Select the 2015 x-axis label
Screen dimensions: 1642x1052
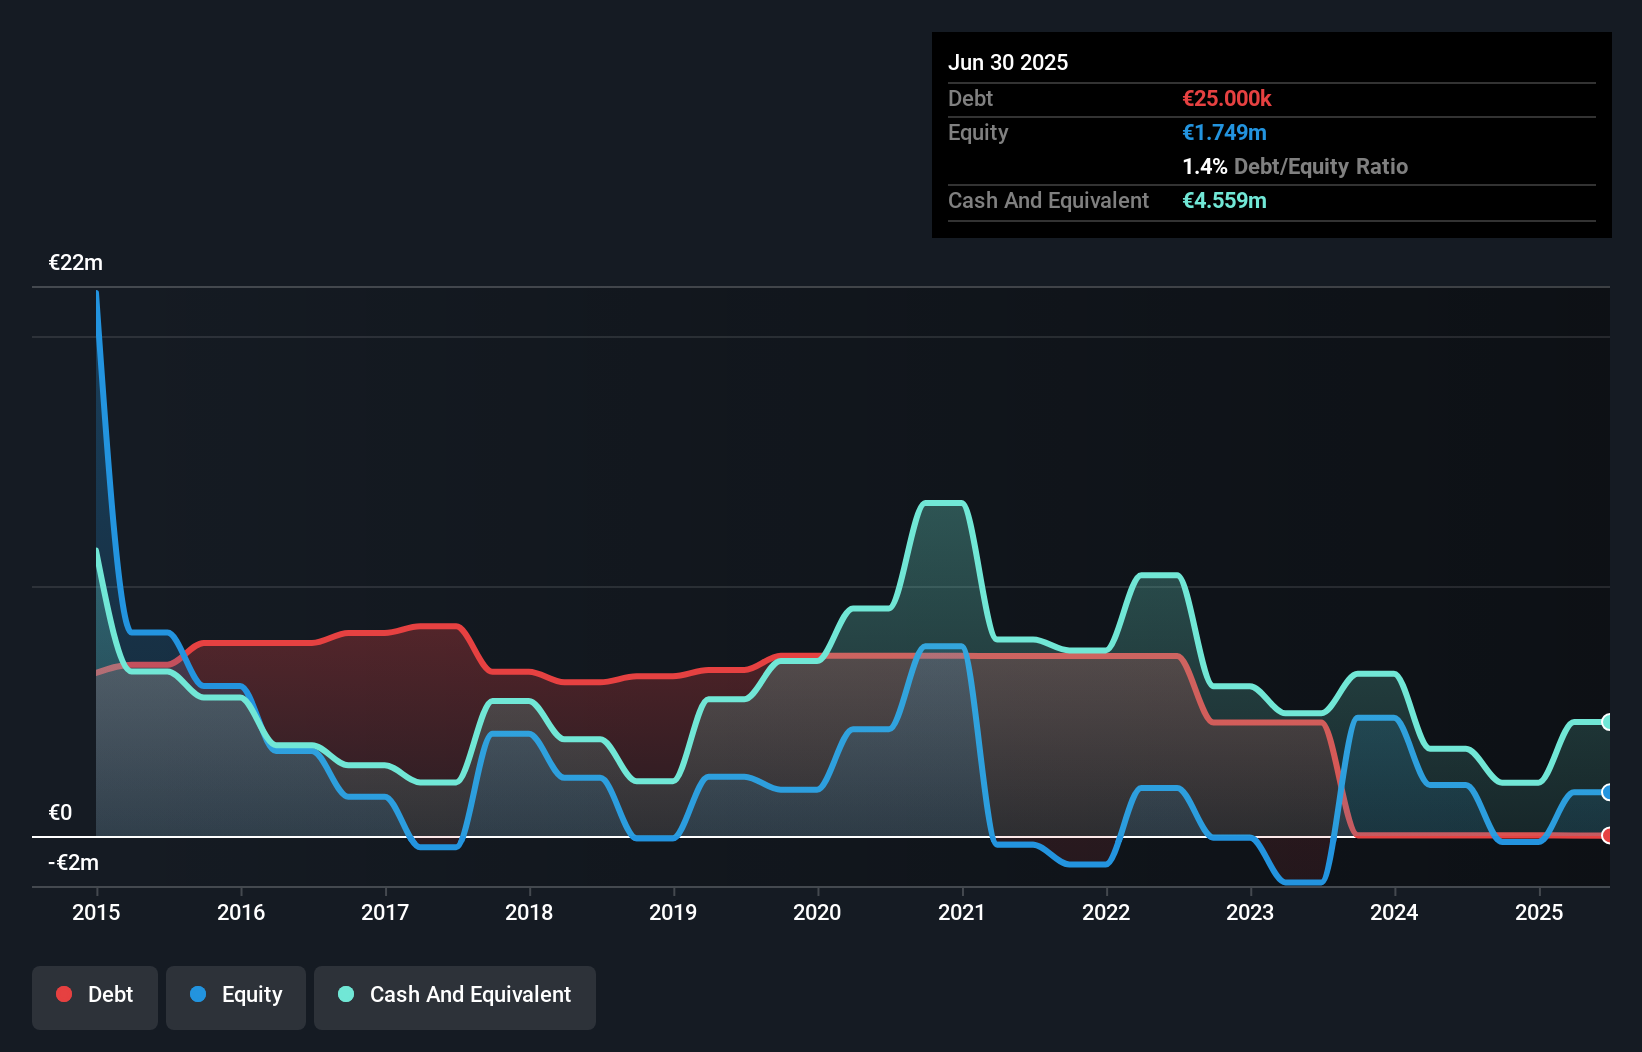96,912
